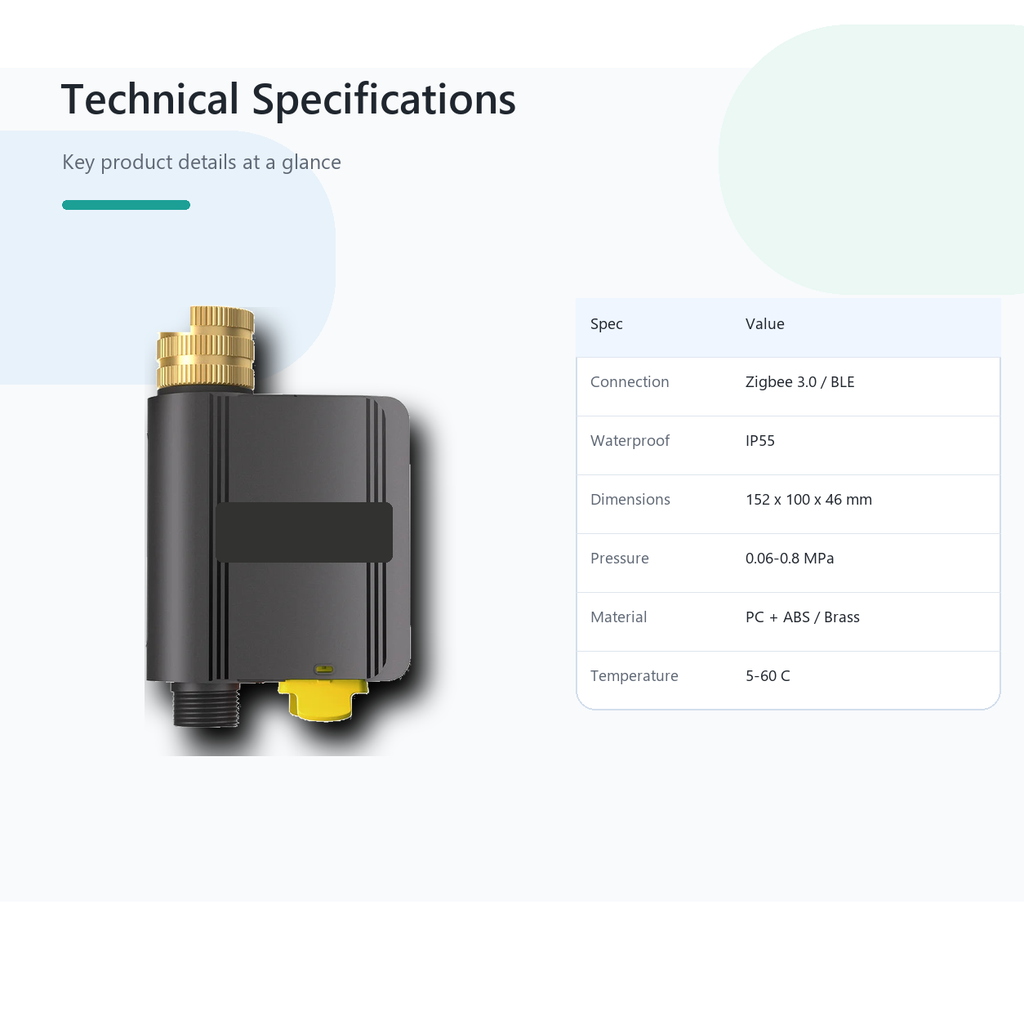The image size is (1024, 1024).
Task: Click the 'Material' row label
Action: tap(618, 617)
